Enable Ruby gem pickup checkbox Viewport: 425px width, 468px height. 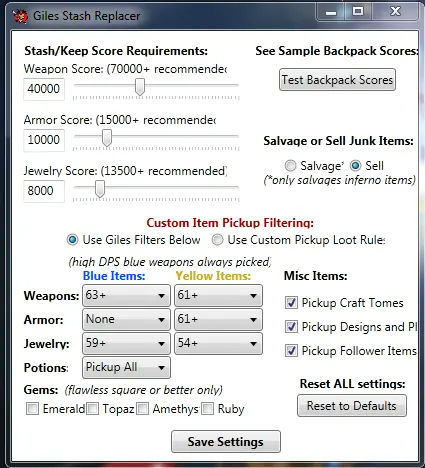coord(207,409)
